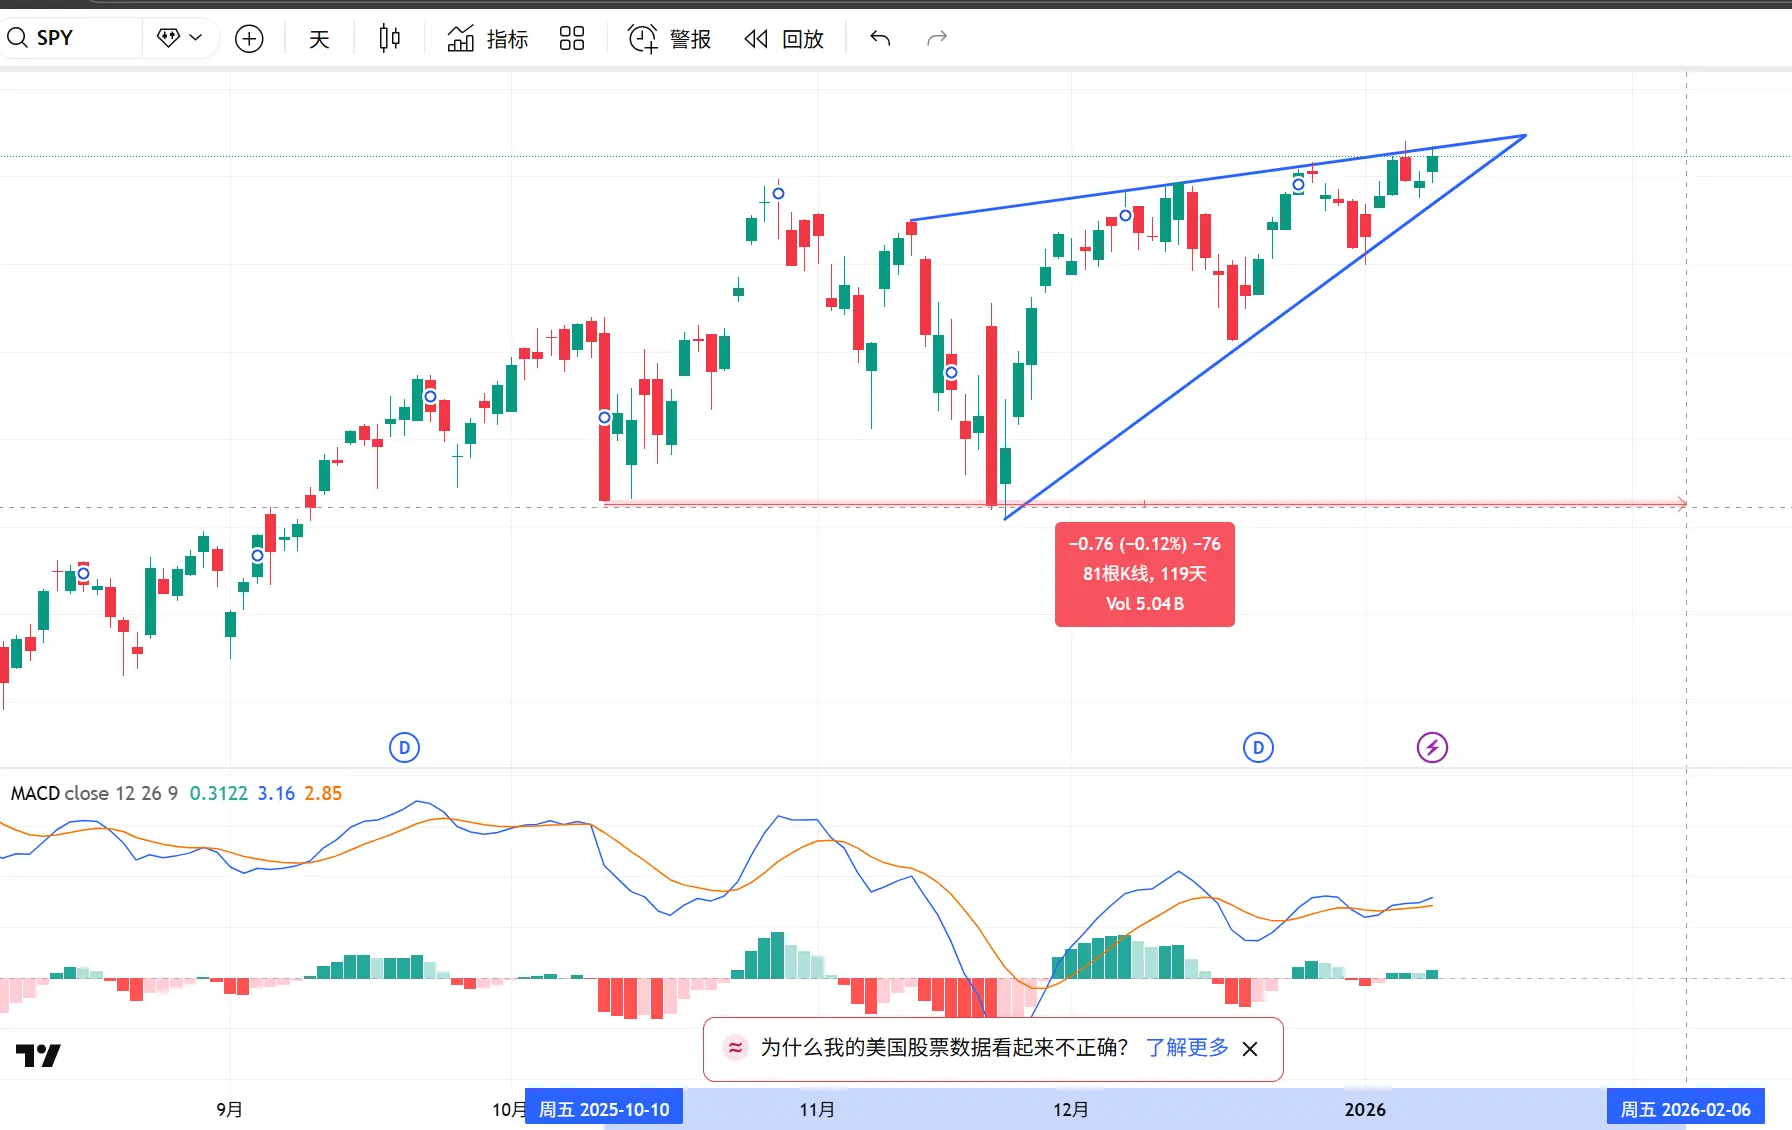The width and height of the screenshot is (1792, 1130).
Task: Click the 9月 label on the time axis
Action: tap(229, 1109)
